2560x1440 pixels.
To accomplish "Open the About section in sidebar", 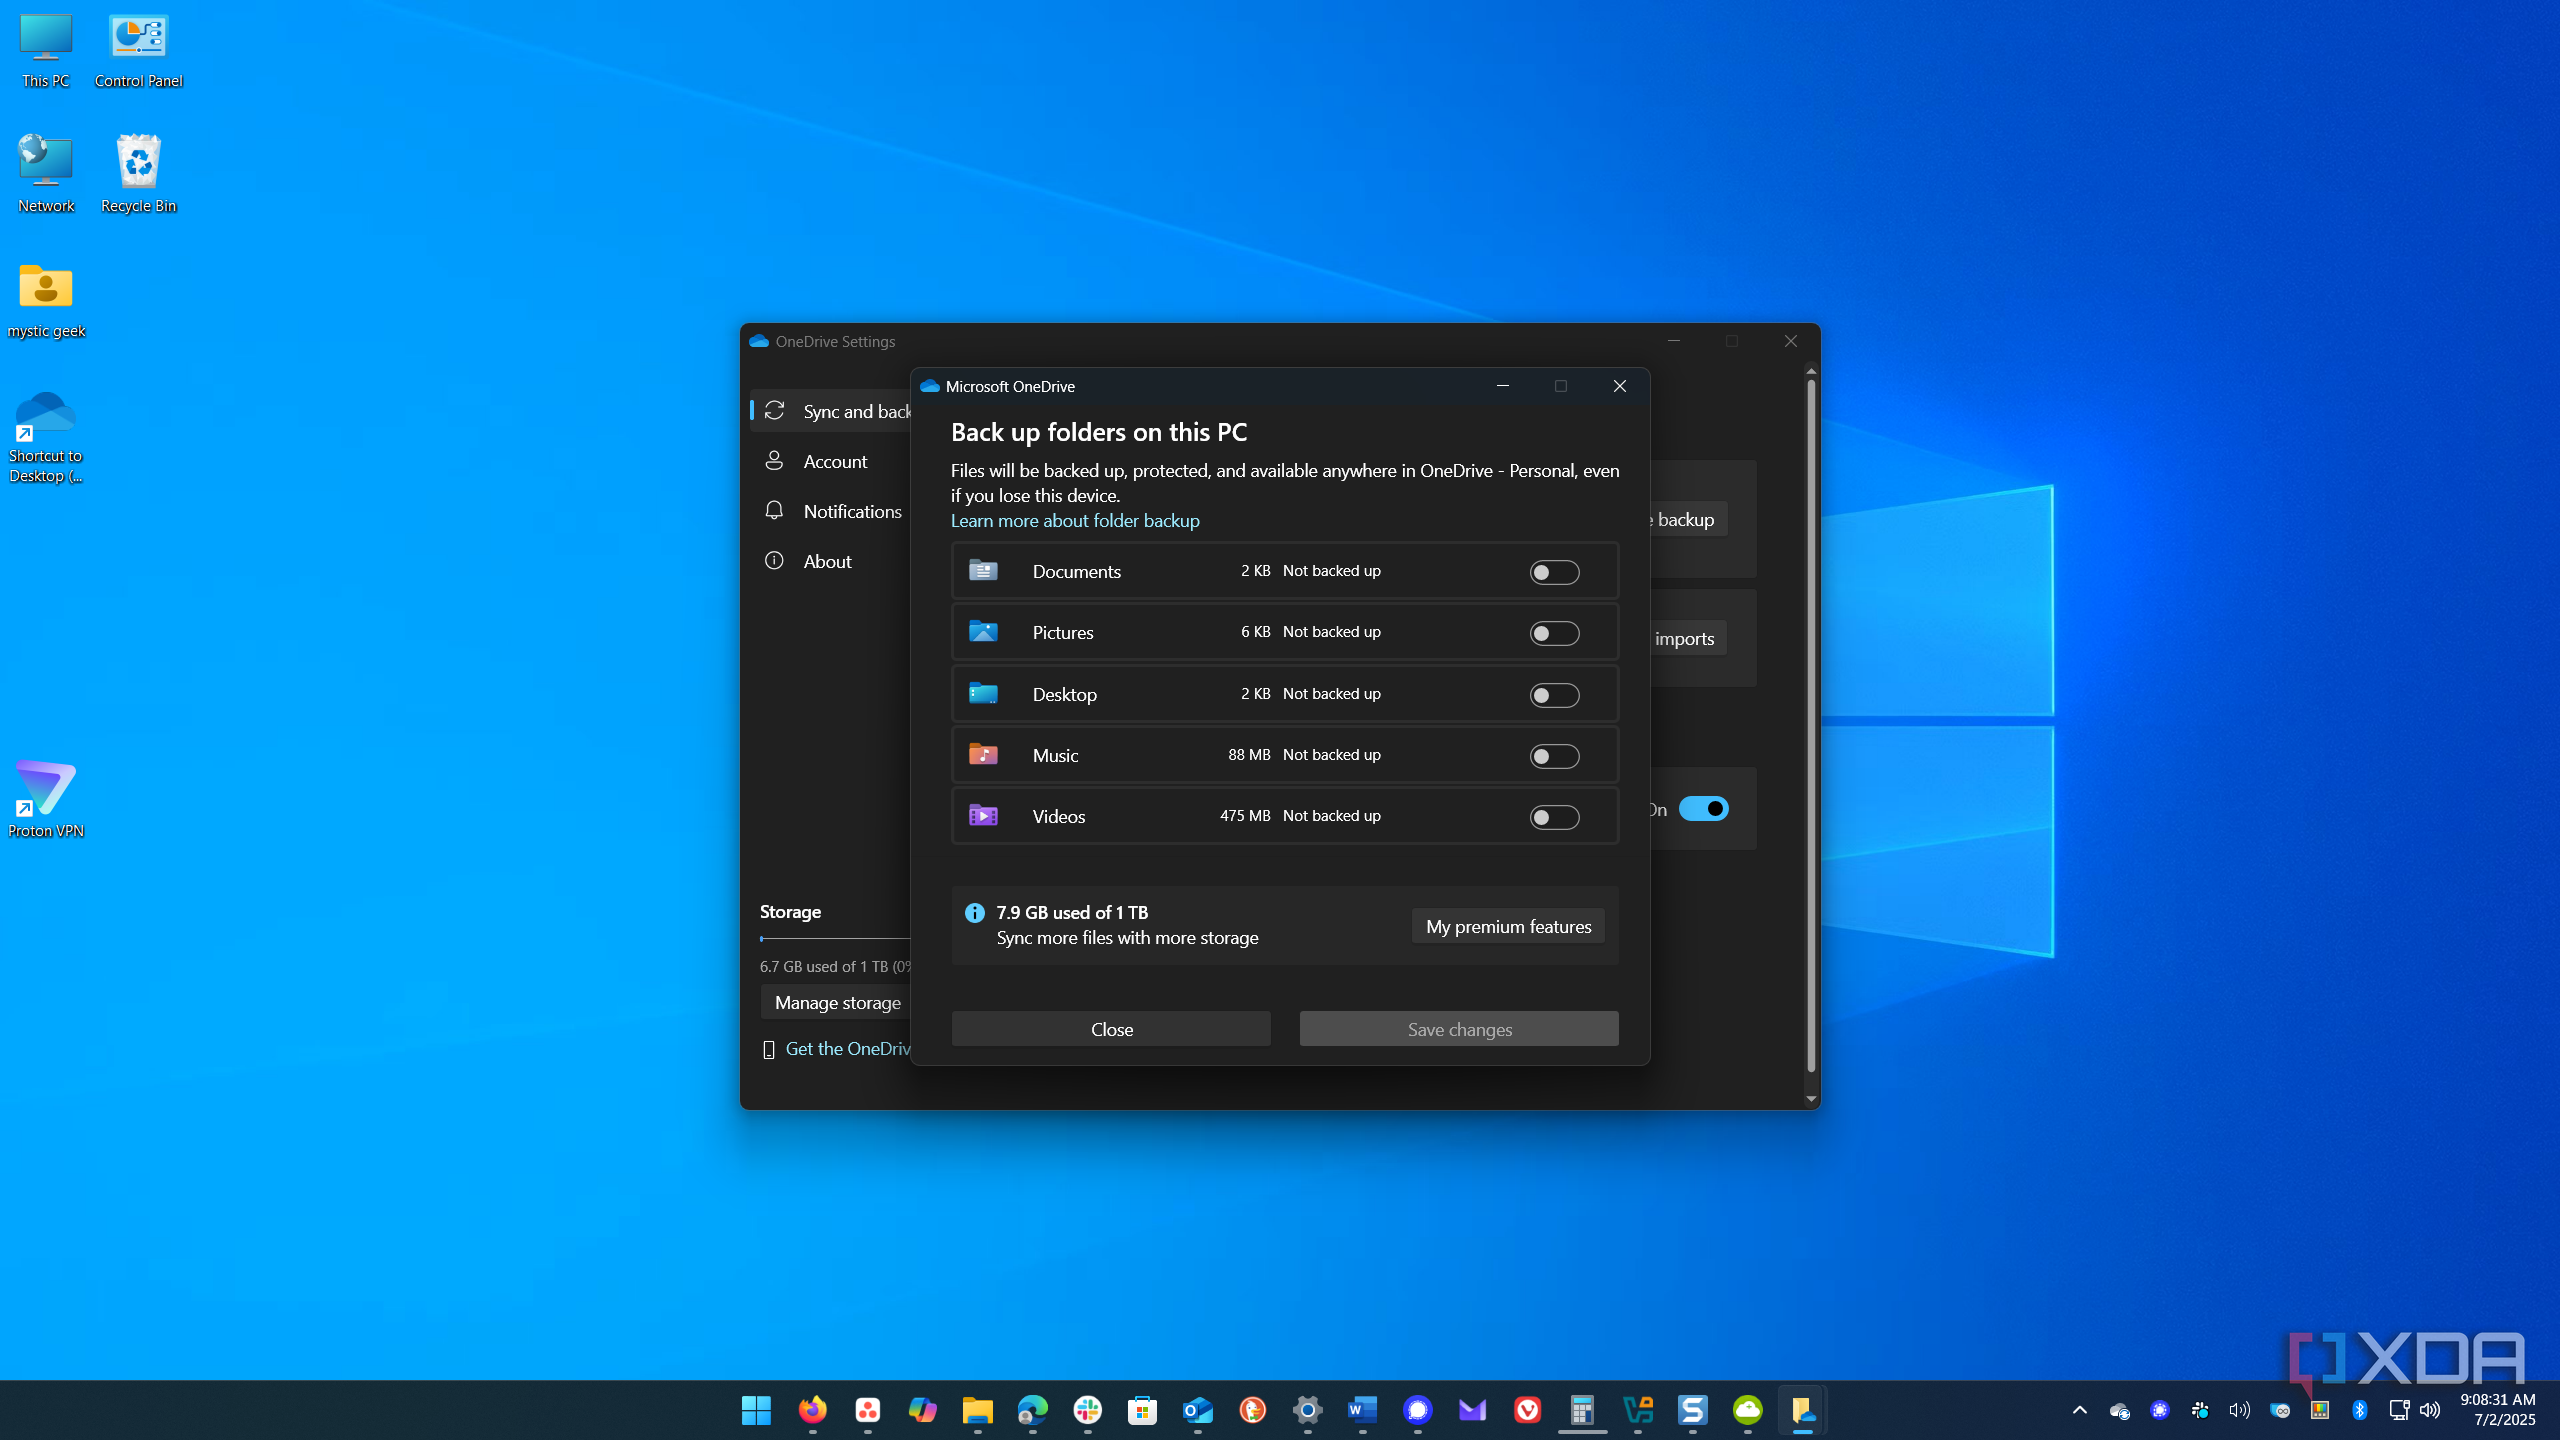I will [832, 561].
